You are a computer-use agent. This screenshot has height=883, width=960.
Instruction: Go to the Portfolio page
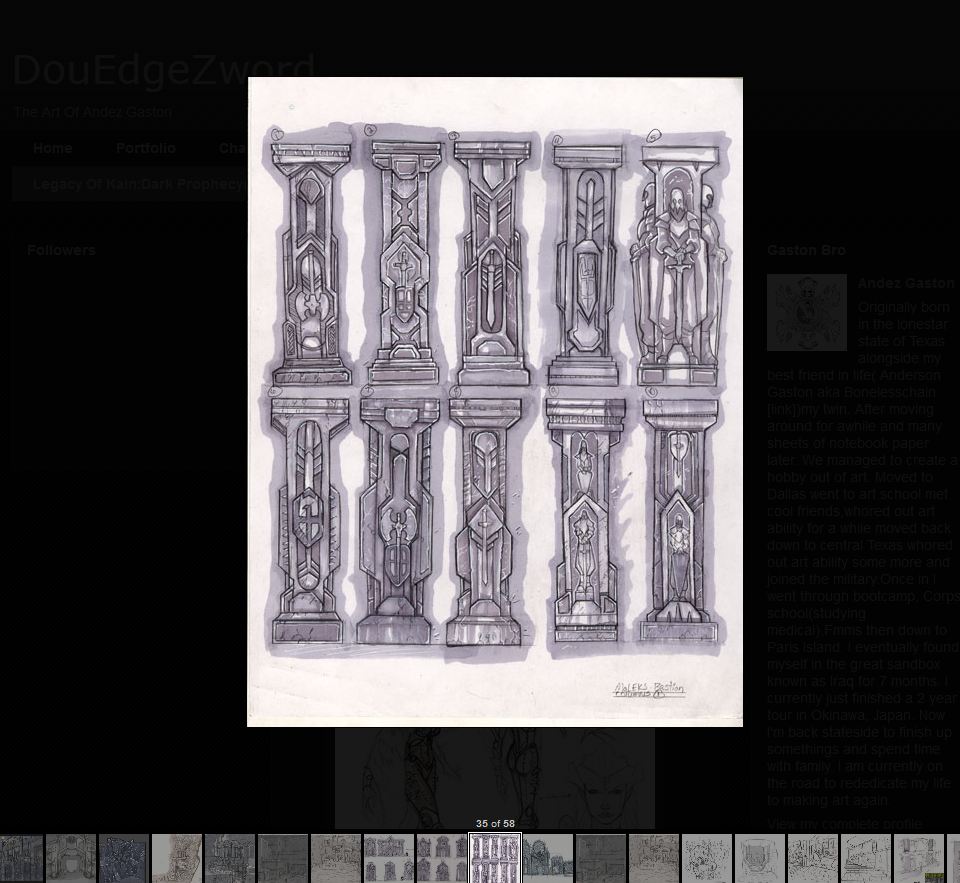click(146, 148)
